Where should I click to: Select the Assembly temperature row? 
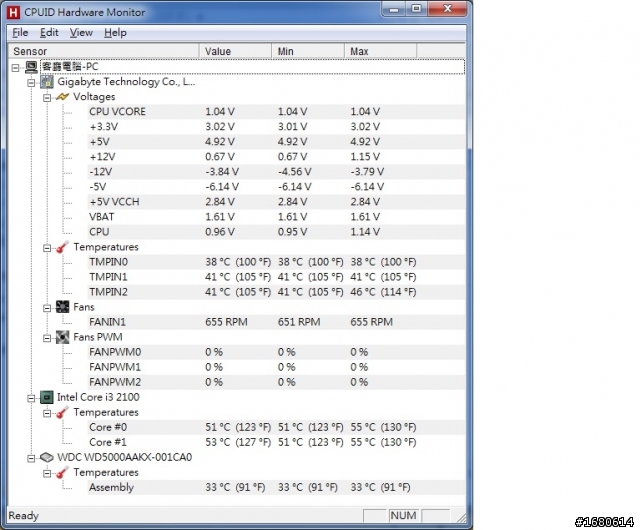(276, 488)
